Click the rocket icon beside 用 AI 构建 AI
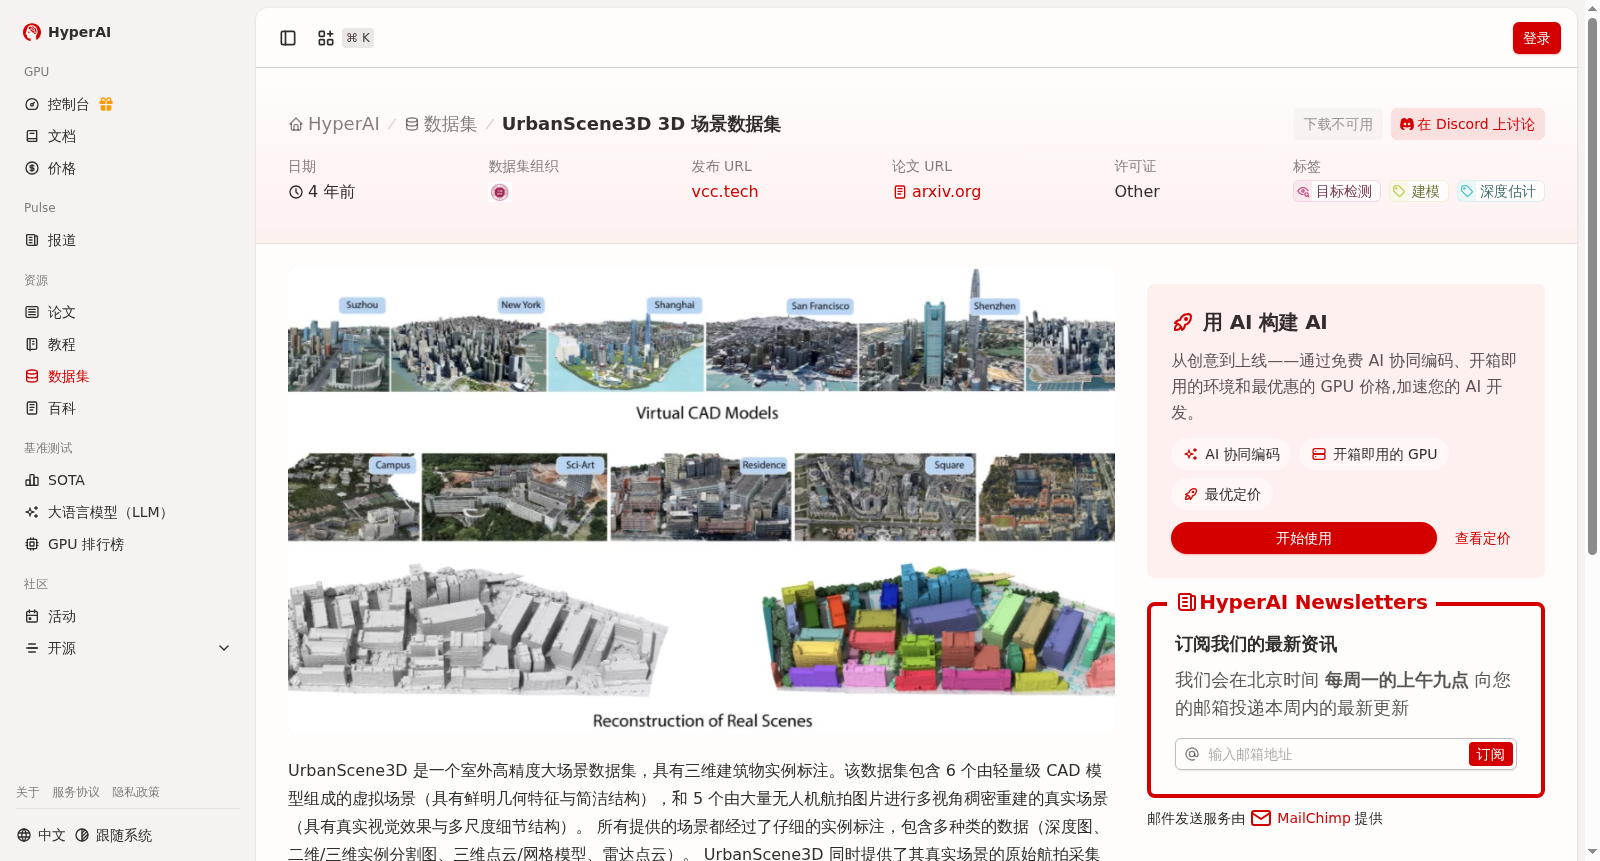 [1182, 322]
